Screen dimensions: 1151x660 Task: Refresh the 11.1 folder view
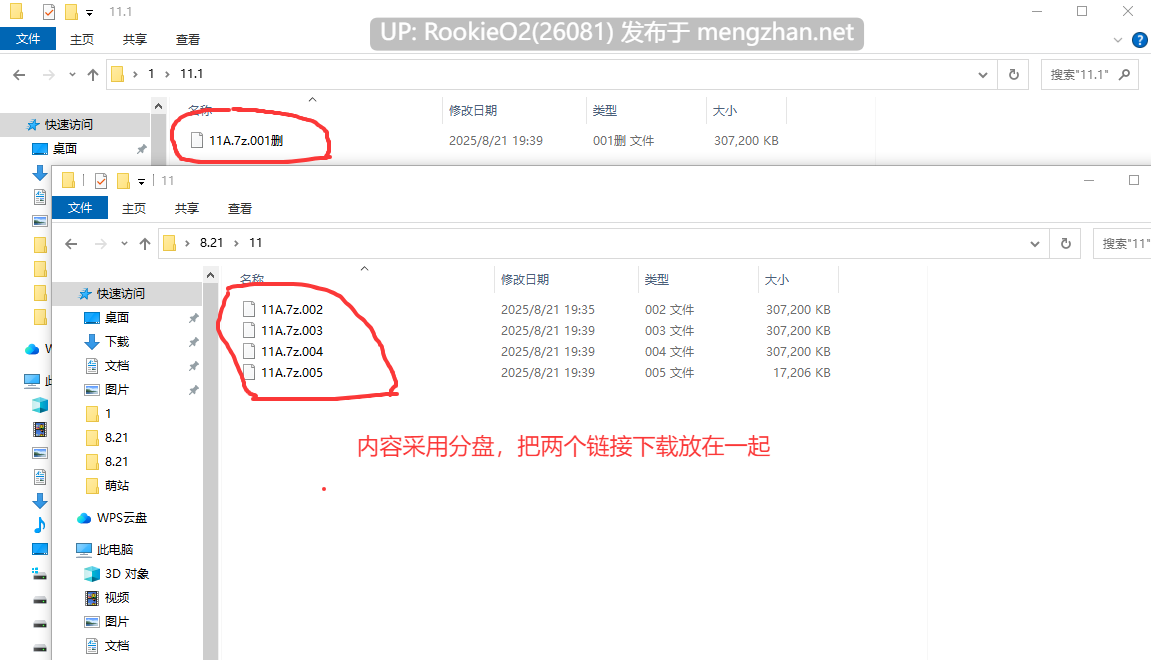click(1014, 75)
